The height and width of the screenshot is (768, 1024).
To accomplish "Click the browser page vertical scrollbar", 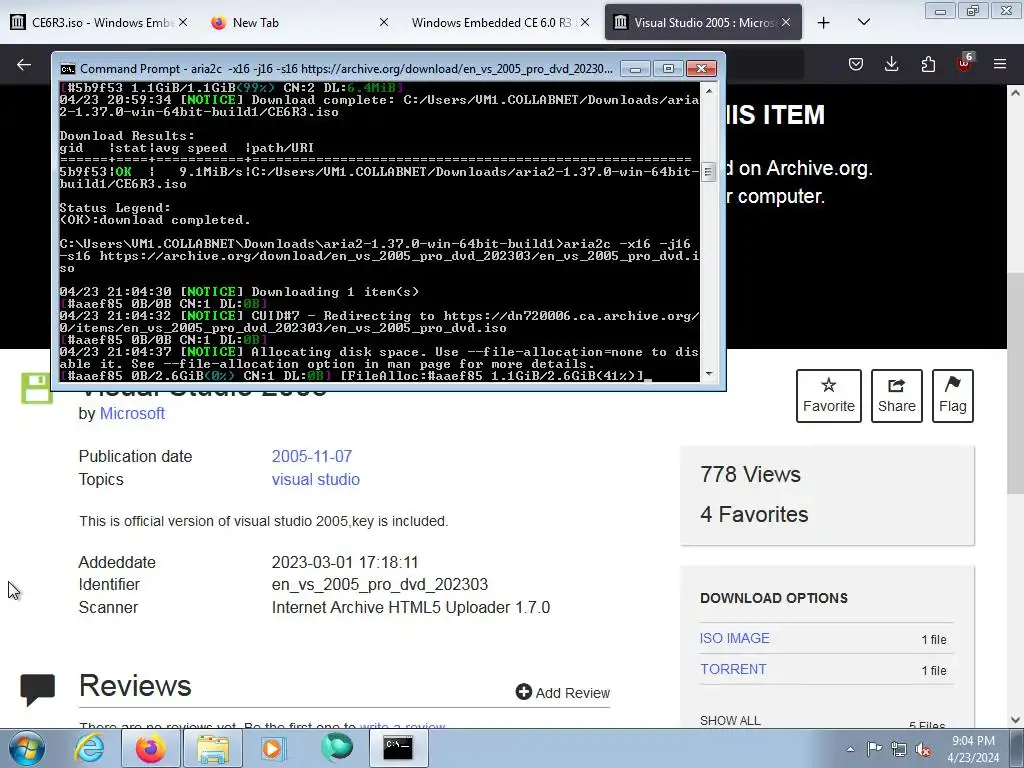I will click(1016, 384).
